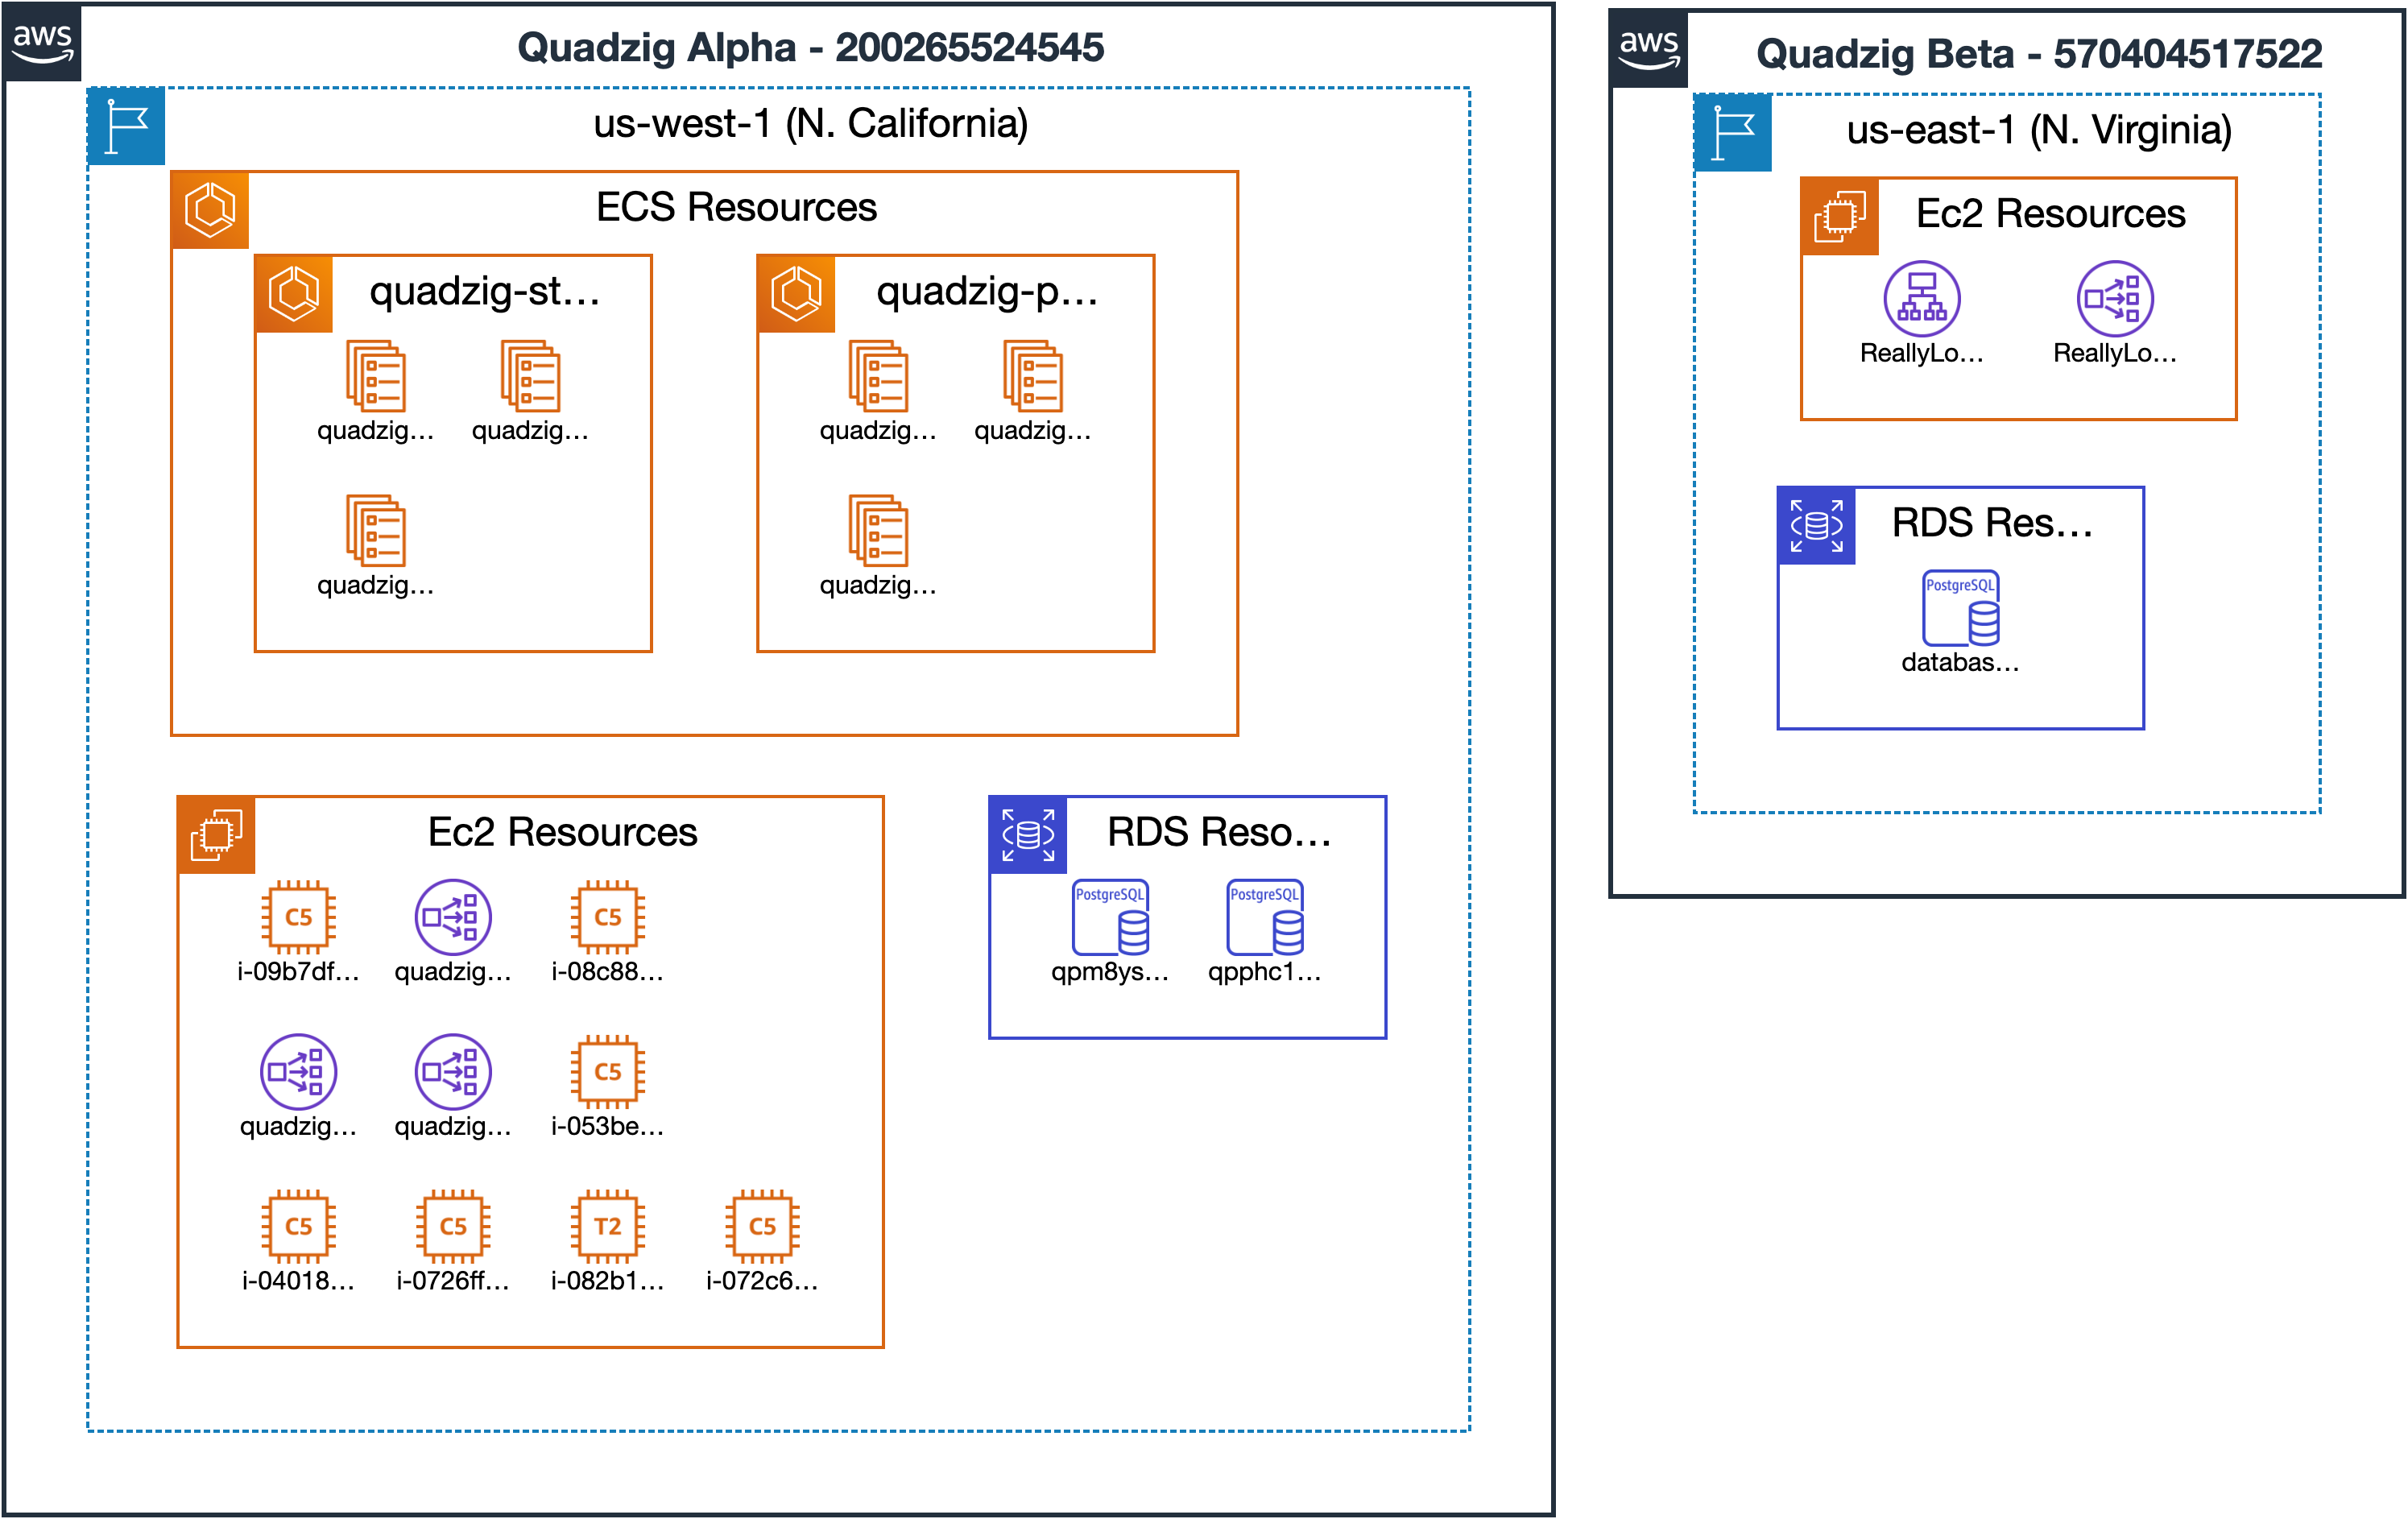2408x1519 pixels.
Task: Select the qpphc1 PostgreSQL database icon
Action: coord(1264,917)
